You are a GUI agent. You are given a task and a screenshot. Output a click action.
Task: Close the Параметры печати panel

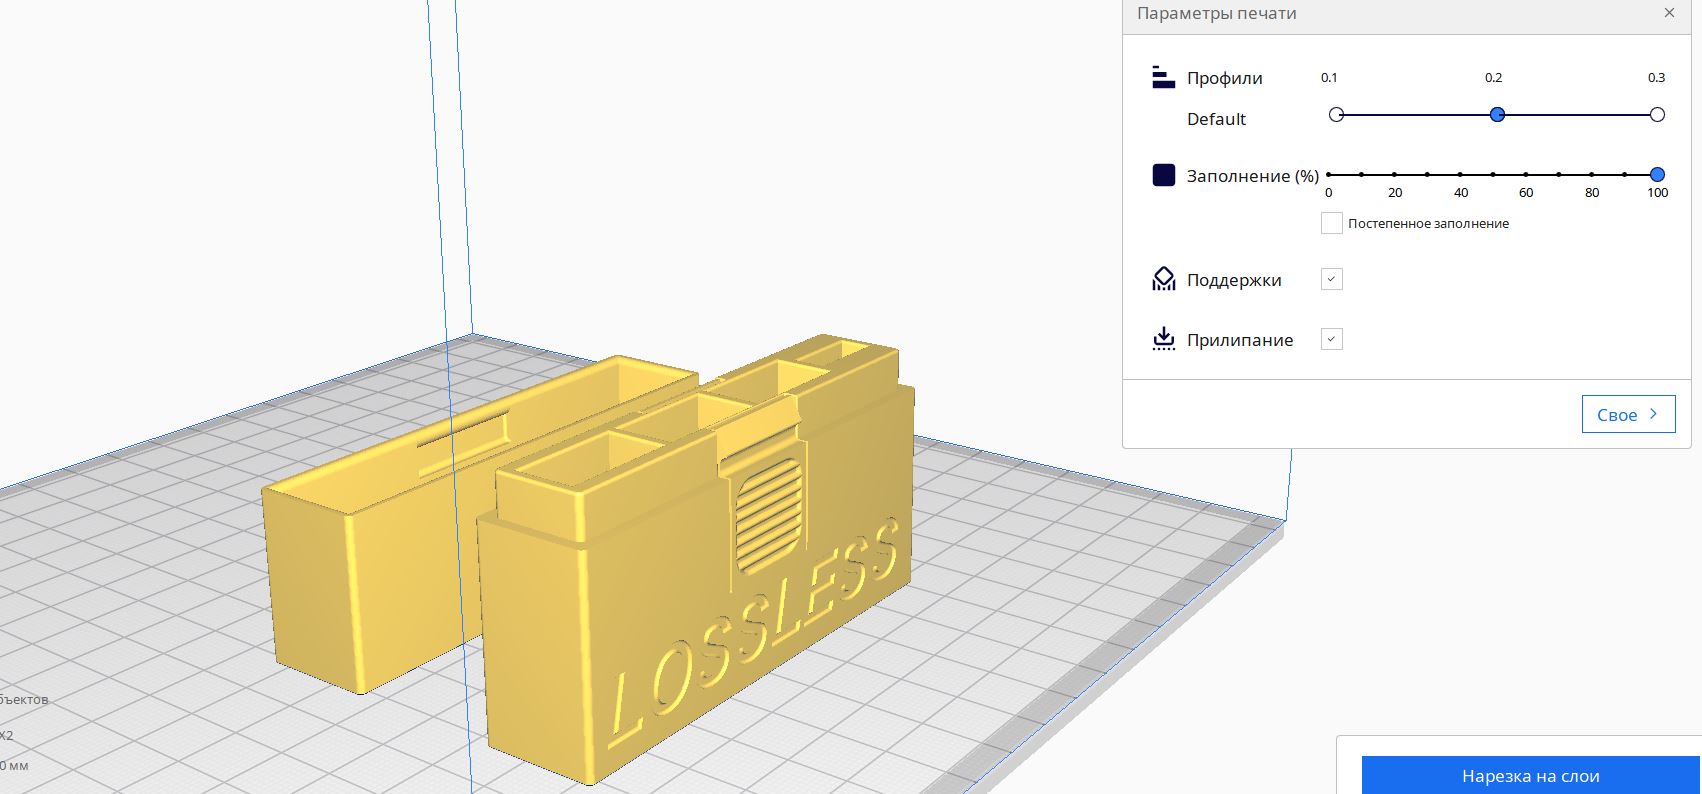[1669, 13]
